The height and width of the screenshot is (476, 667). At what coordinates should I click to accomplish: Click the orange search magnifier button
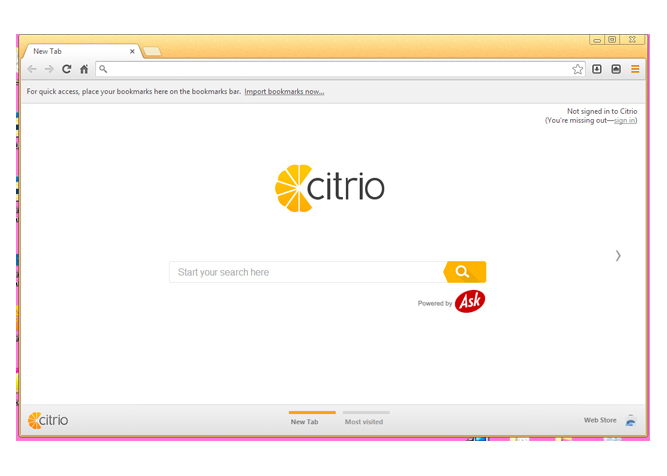465,272
